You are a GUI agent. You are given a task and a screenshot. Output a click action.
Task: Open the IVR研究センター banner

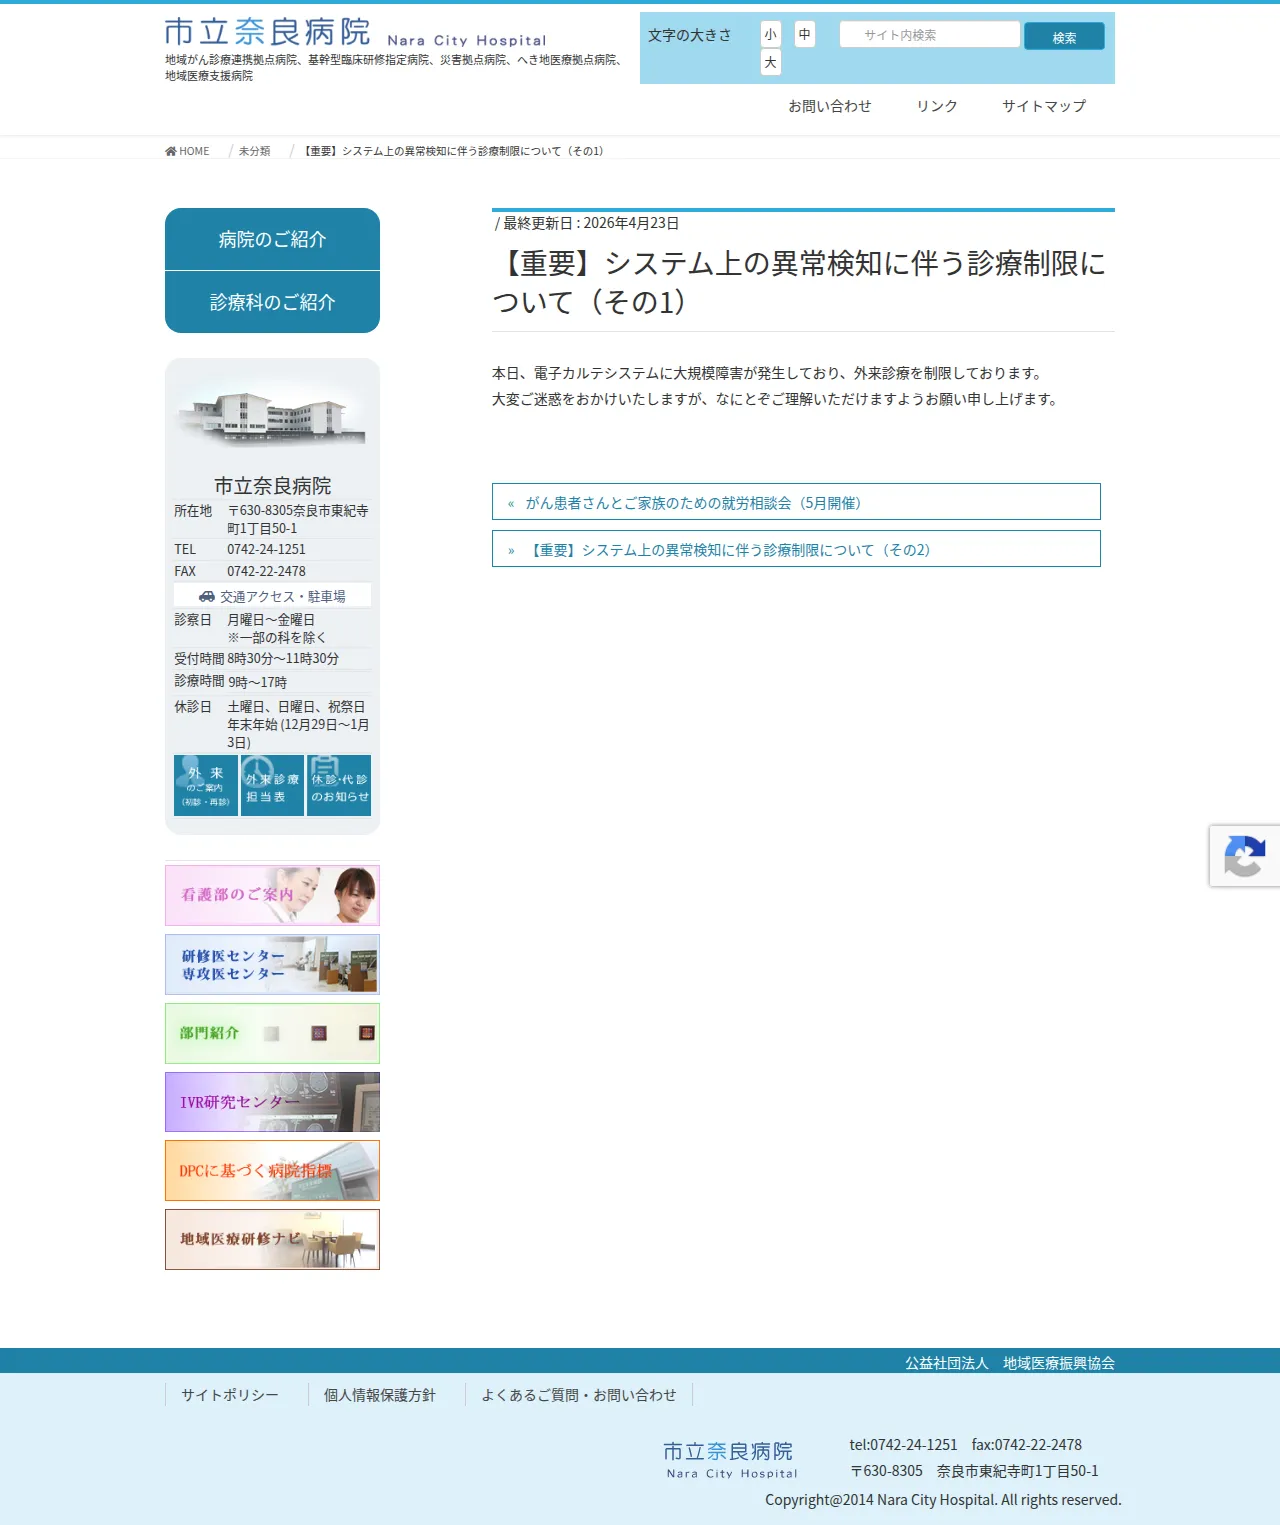pos(272,1102)
